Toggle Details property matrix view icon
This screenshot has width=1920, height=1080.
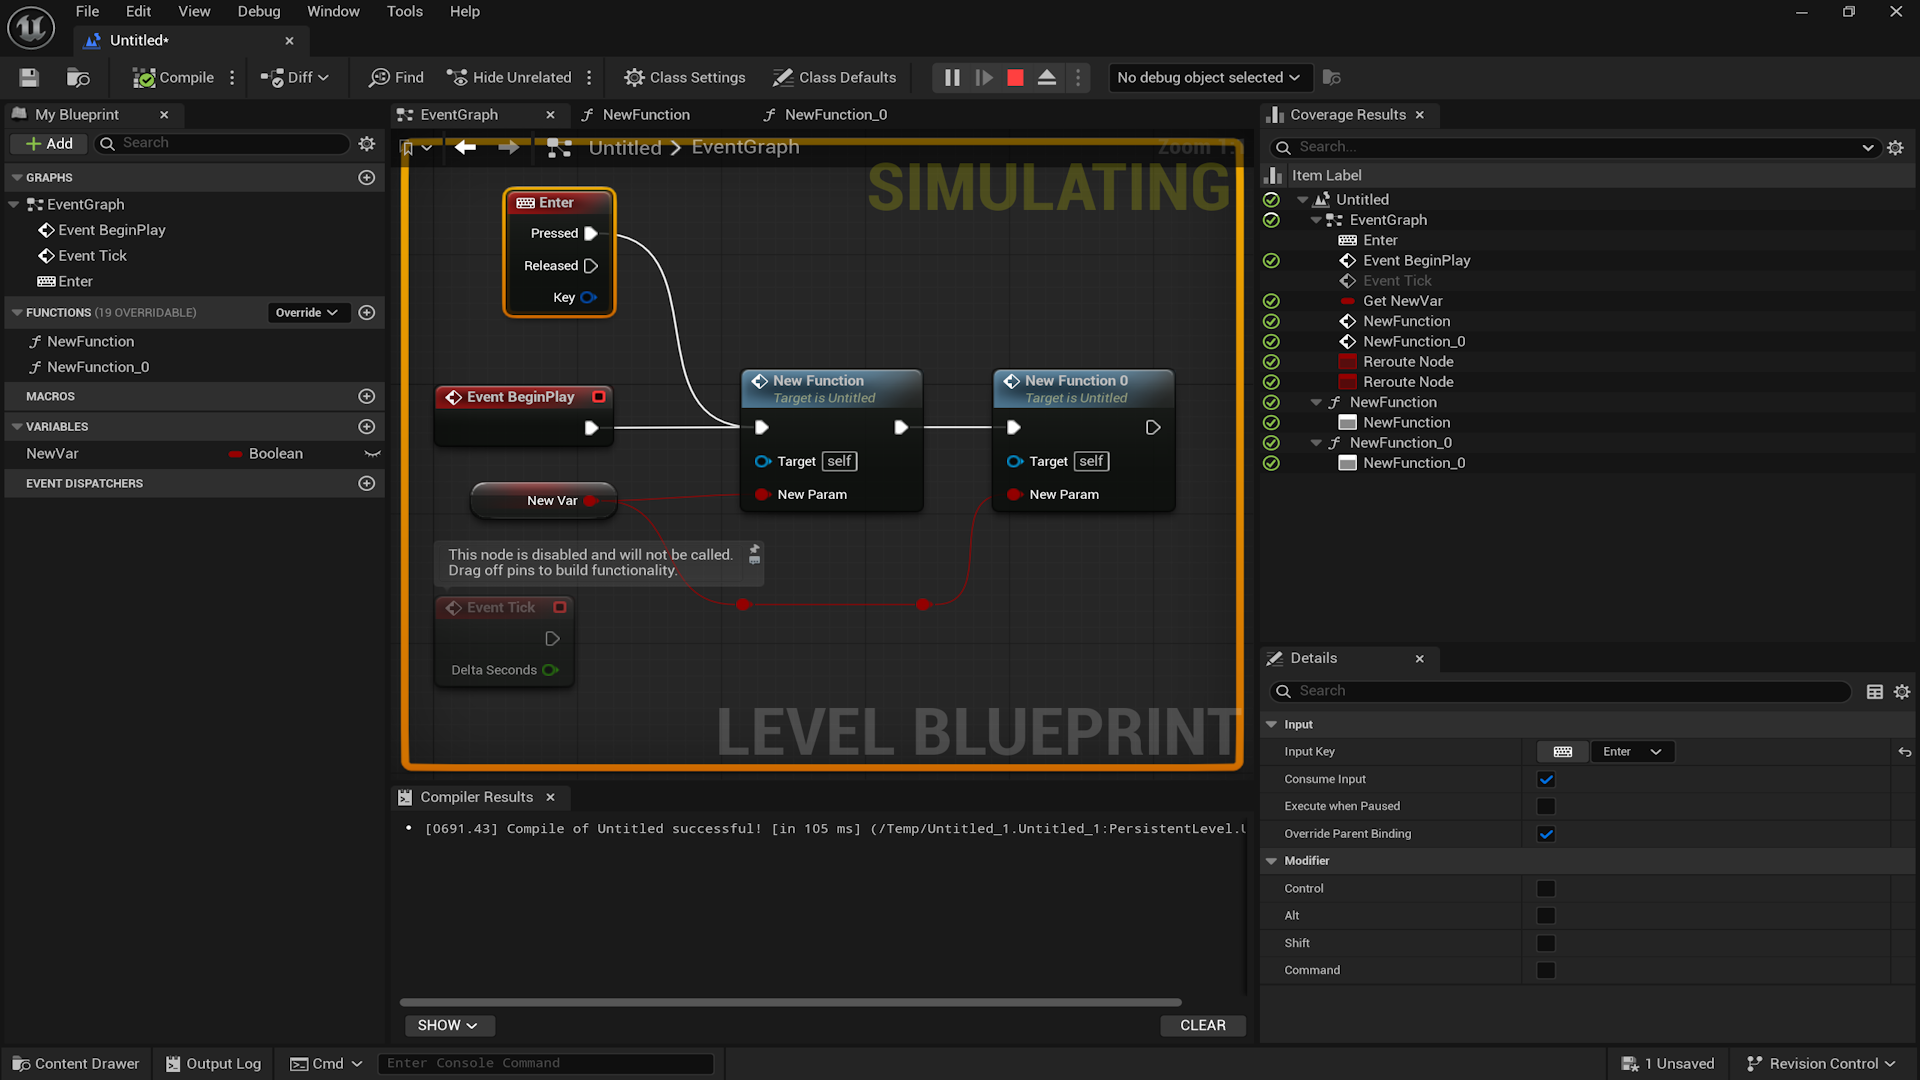coord(1875,691)
